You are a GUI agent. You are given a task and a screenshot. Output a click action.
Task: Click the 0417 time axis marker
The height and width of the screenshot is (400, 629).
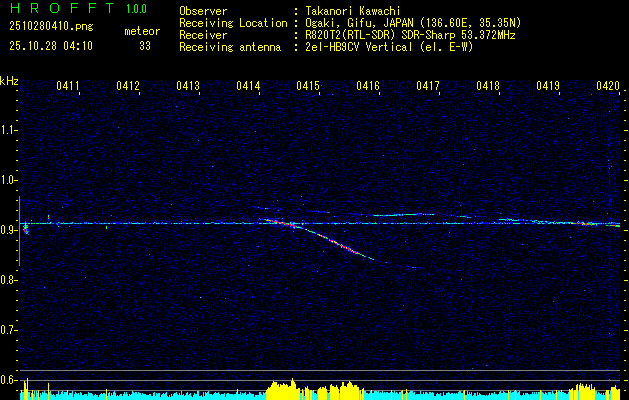coord(428,85)
